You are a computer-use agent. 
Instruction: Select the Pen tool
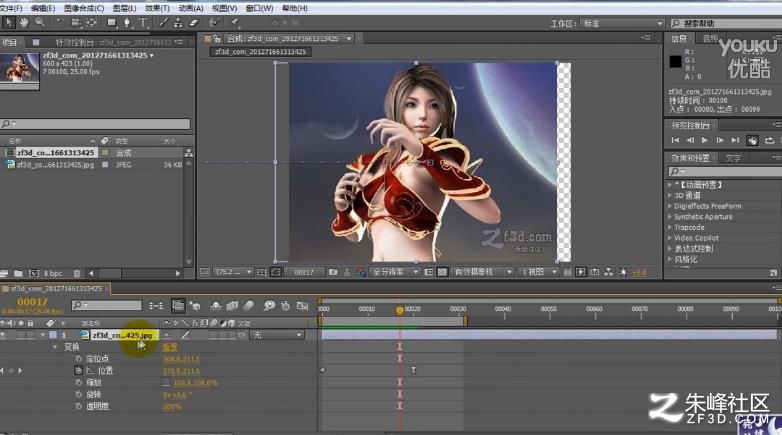pyautogui.click(x=127, y=22)
